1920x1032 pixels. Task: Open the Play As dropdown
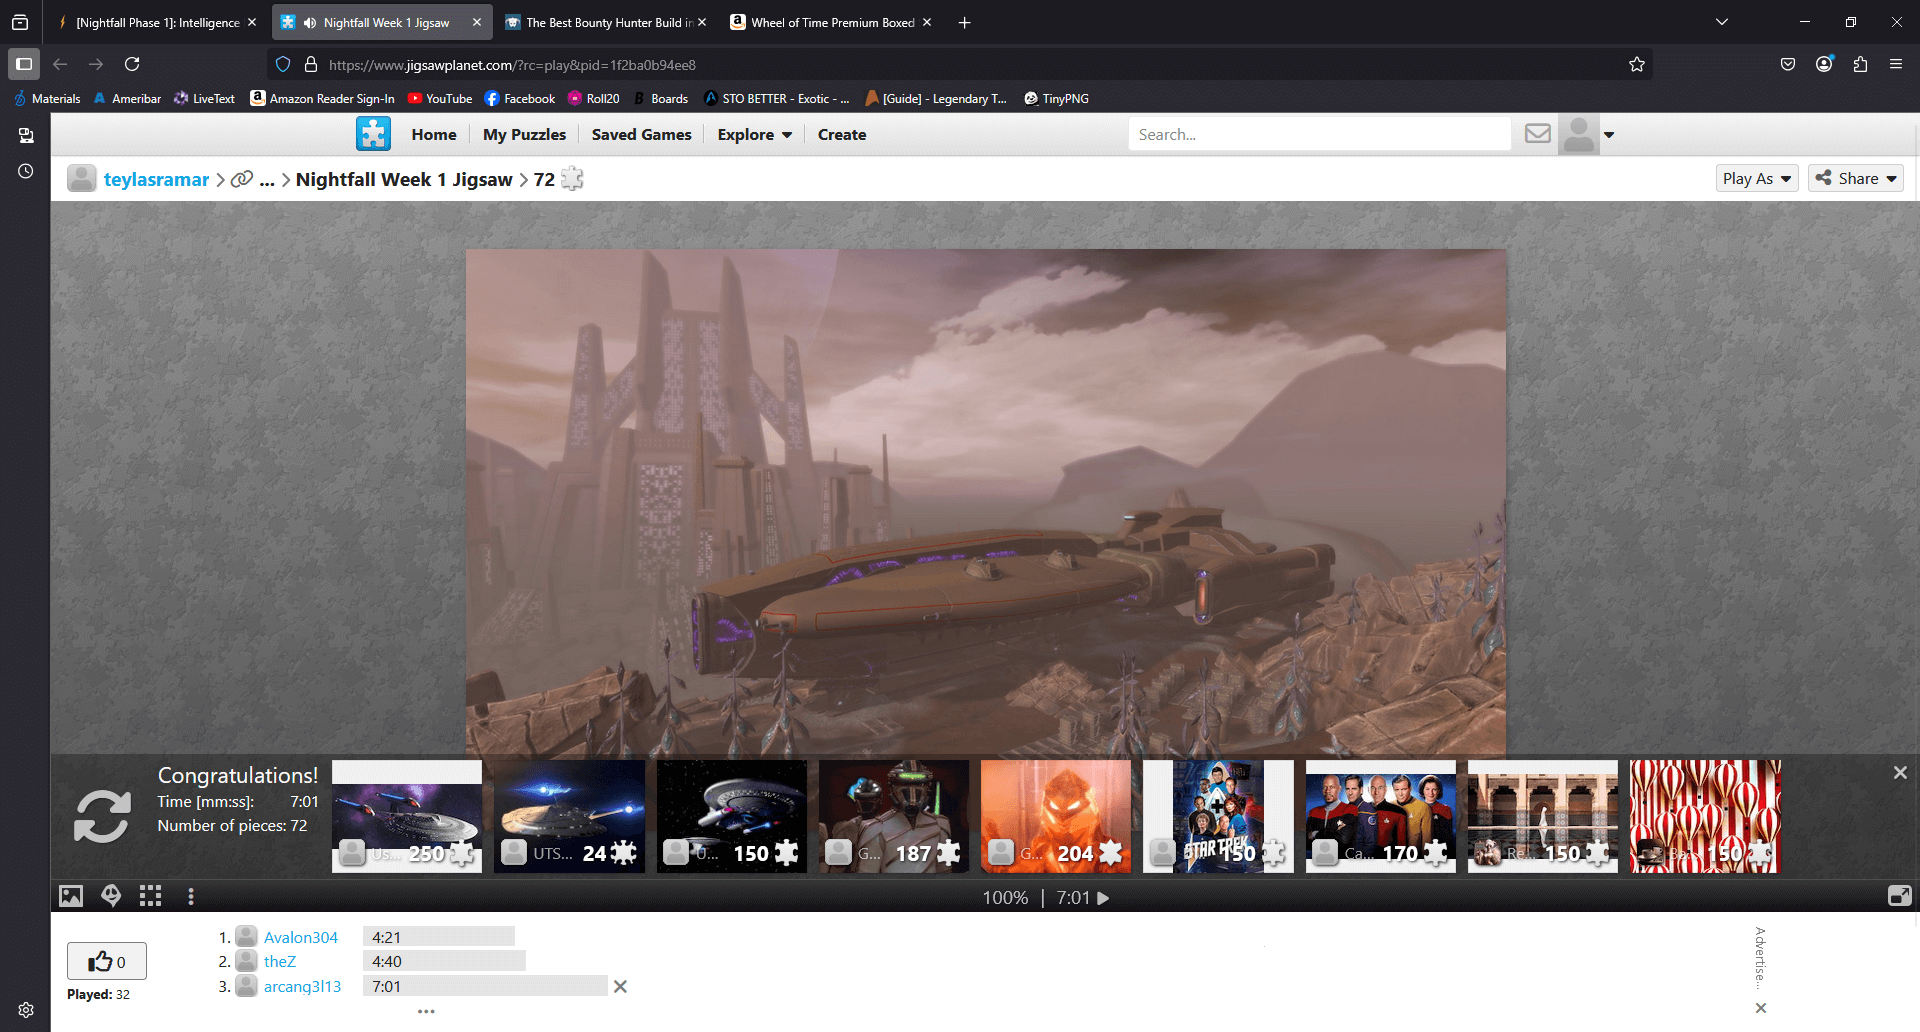[1757, 178]
